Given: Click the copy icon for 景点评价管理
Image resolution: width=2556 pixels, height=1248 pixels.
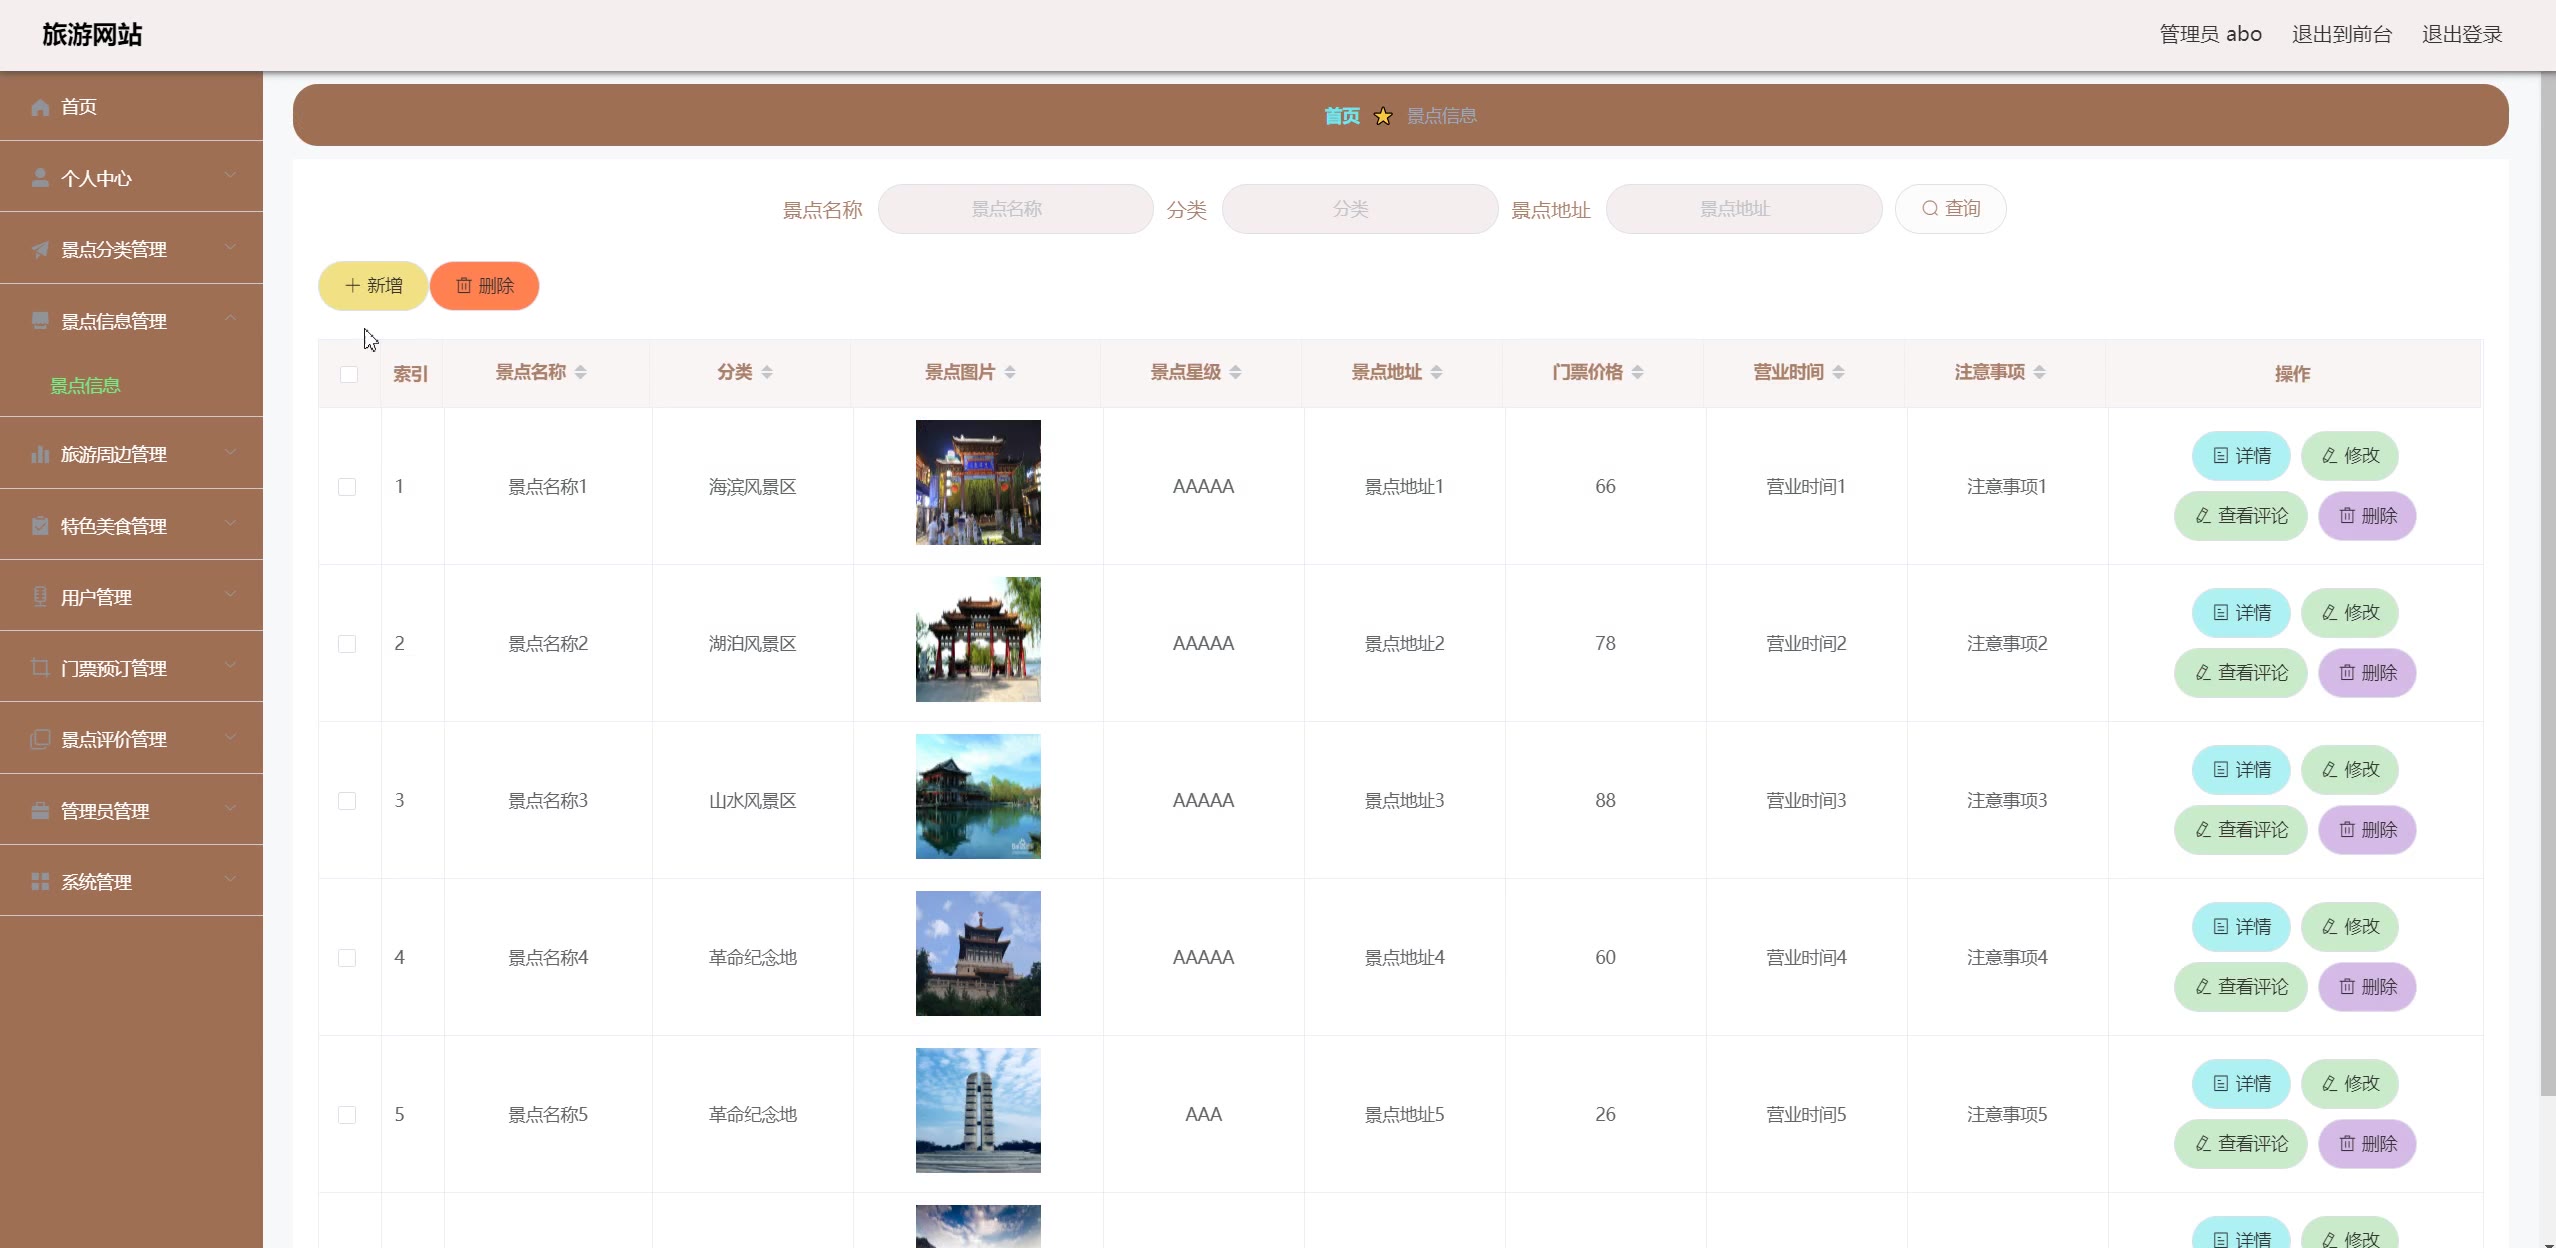Looking at the screenshot, I should pyautogui.click(x=40, y=739).
